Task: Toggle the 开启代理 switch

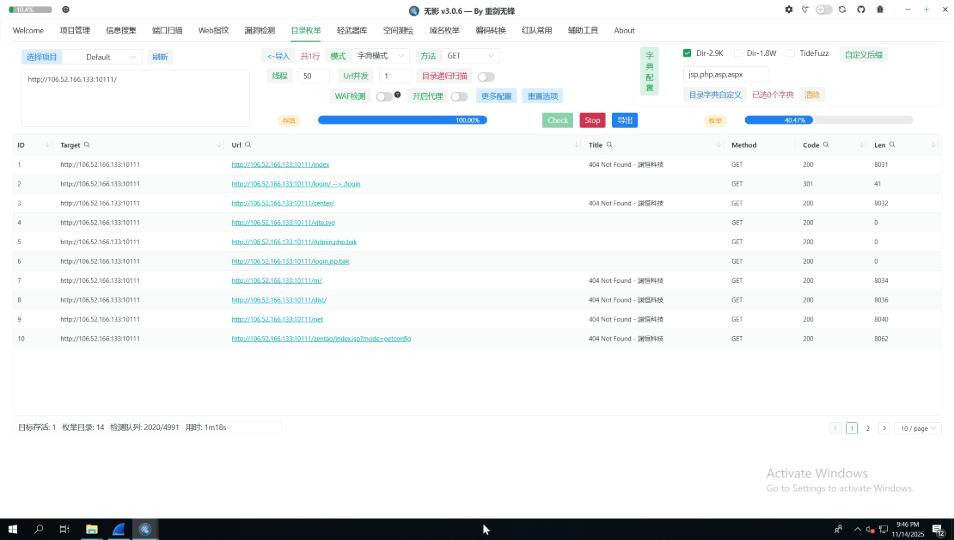Action: point(459,97)
